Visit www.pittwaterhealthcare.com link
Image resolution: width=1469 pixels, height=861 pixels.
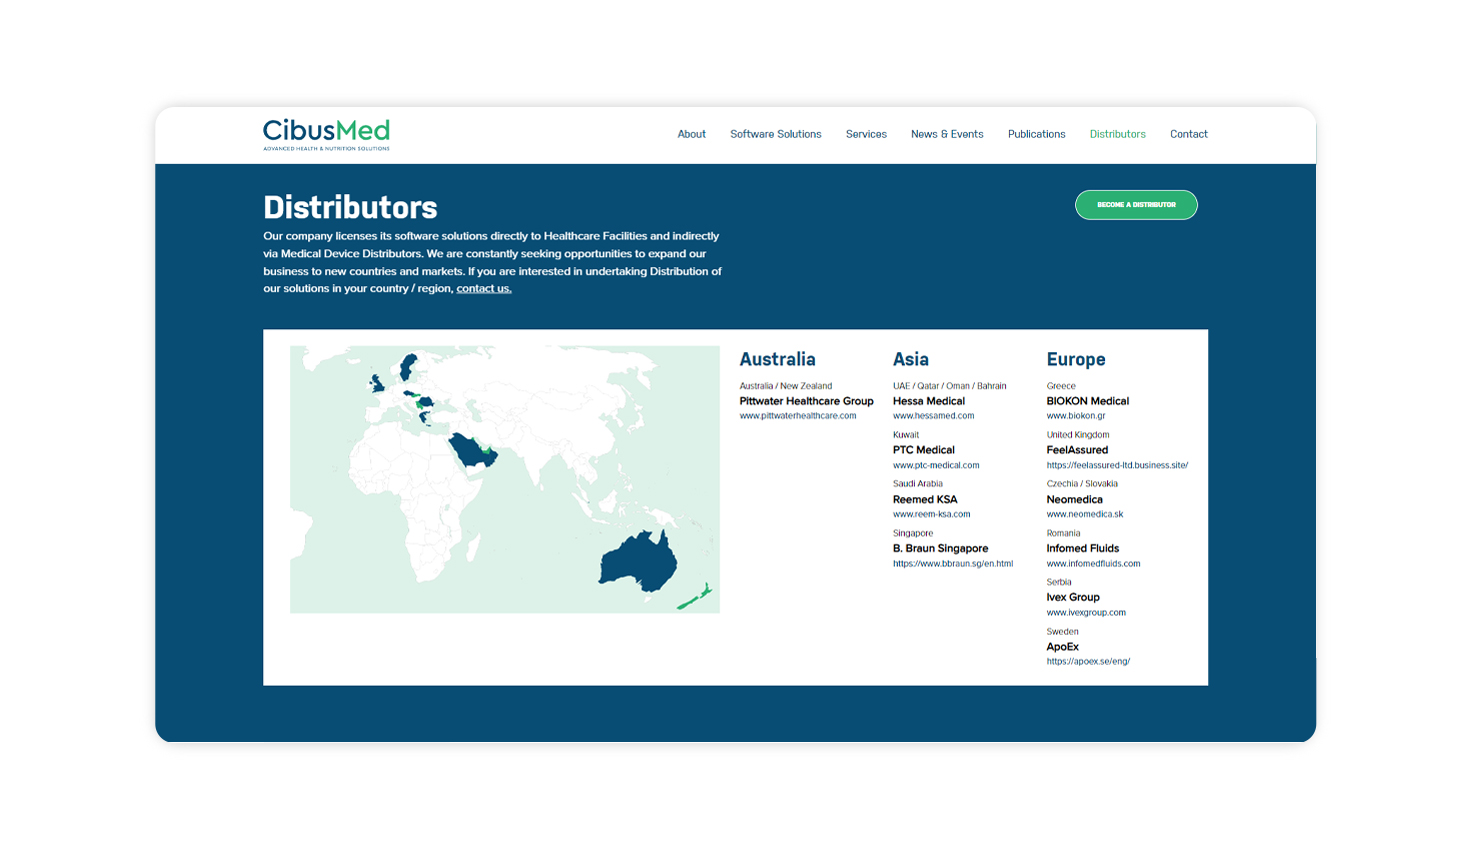(x=797, y=416)
